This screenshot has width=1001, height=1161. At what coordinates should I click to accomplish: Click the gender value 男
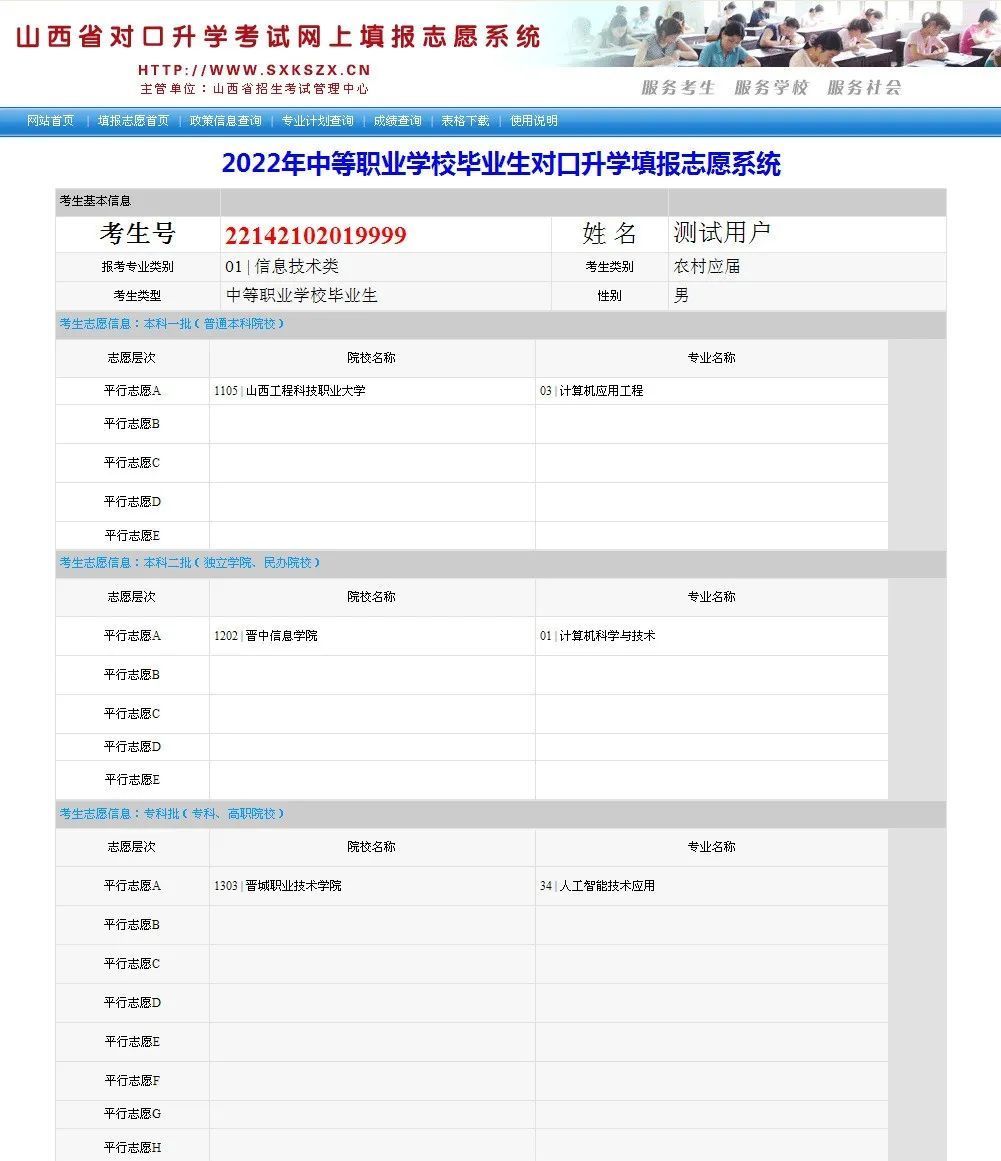tap(681, 295)
